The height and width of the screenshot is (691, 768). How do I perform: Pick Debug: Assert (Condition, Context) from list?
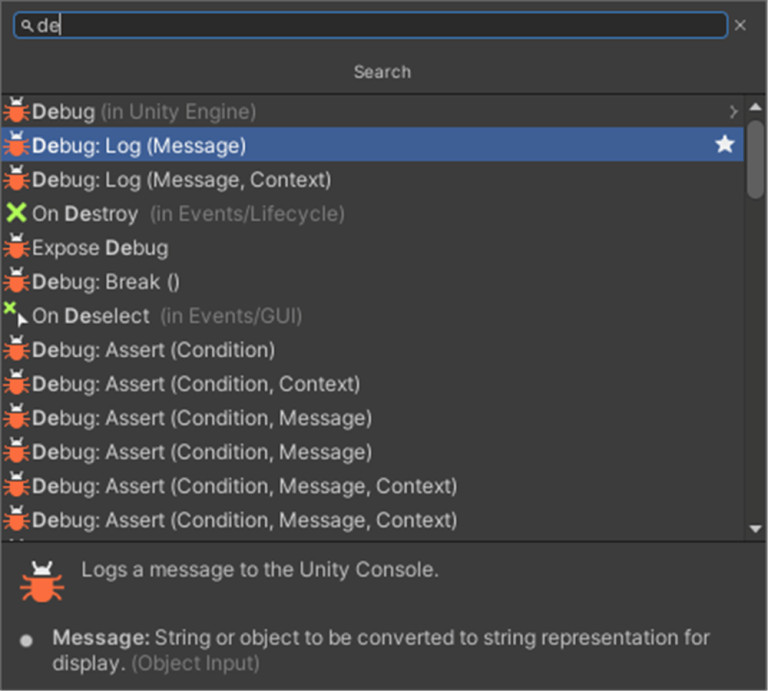click(195, 384)
